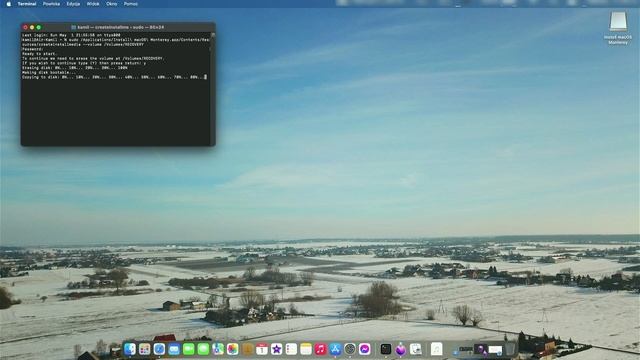Minimize the Terminal window with yellow button

pos(32,27)
